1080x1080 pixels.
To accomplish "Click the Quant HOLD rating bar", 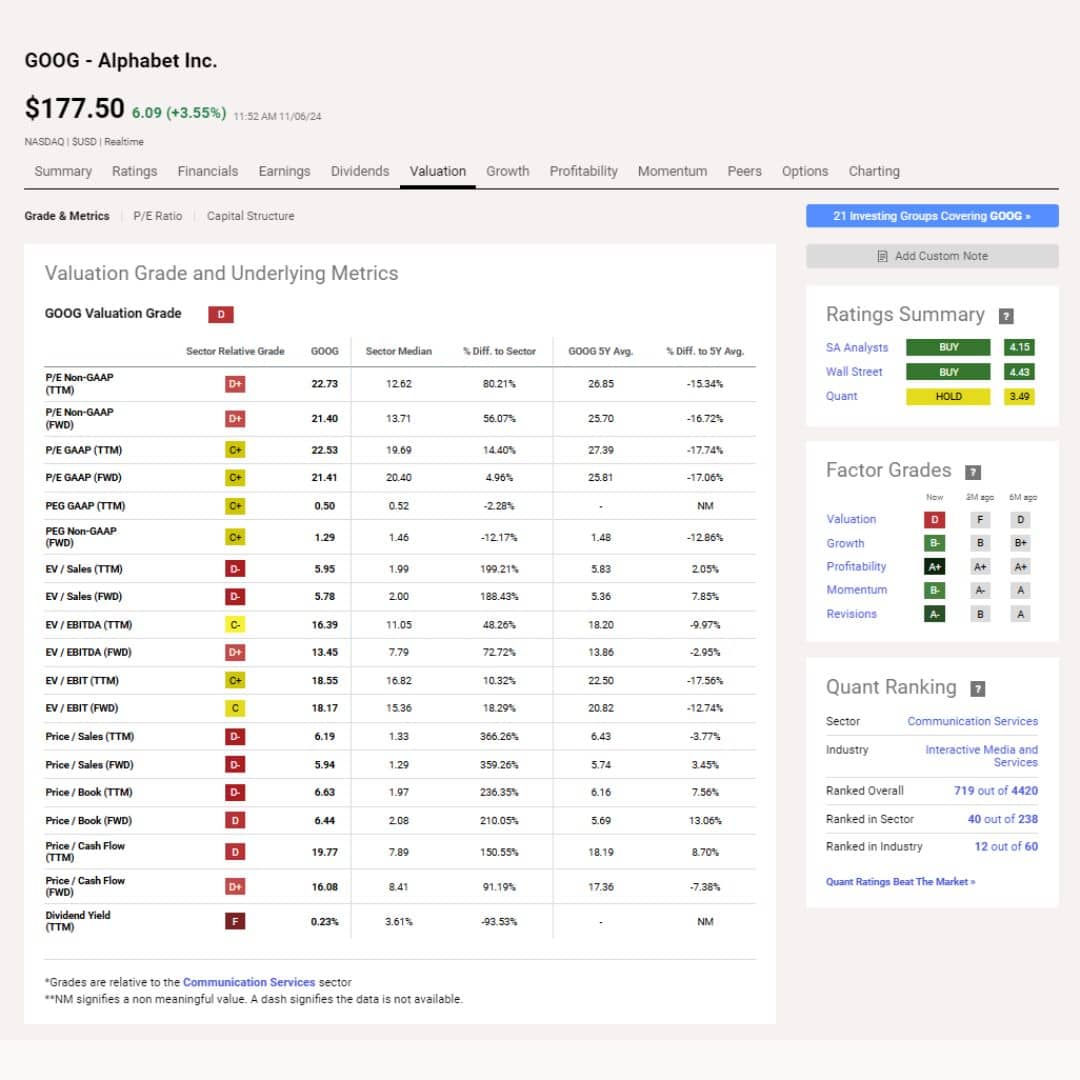I will 948,396.
